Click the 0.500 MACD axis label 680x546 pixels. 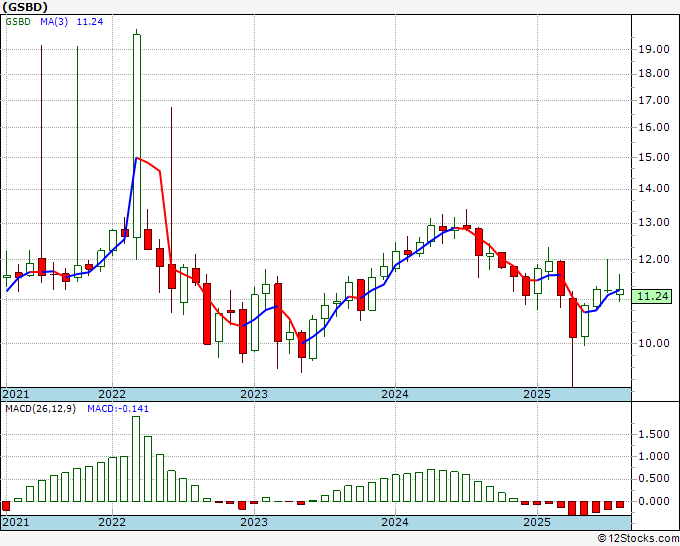(654, 478)
